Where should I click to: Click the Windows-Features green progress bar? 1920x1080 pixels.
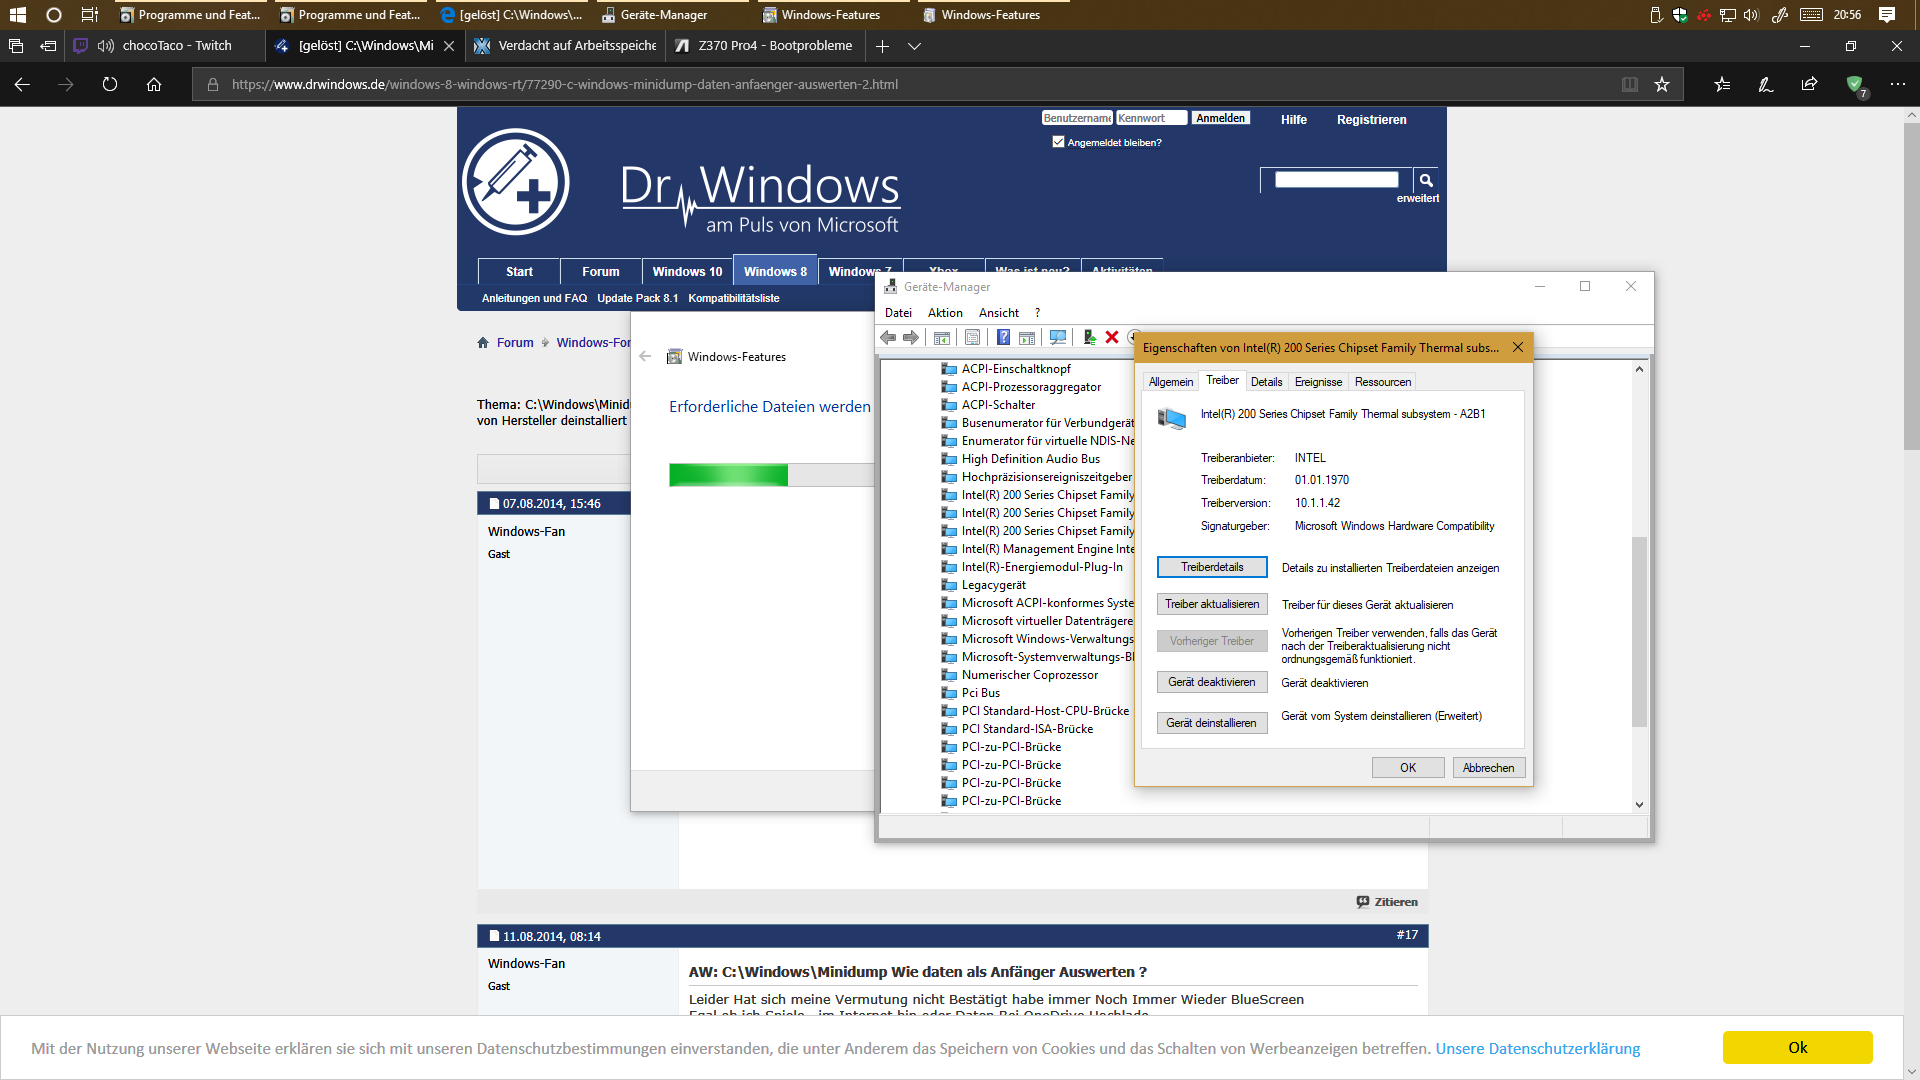pos(728,474)
